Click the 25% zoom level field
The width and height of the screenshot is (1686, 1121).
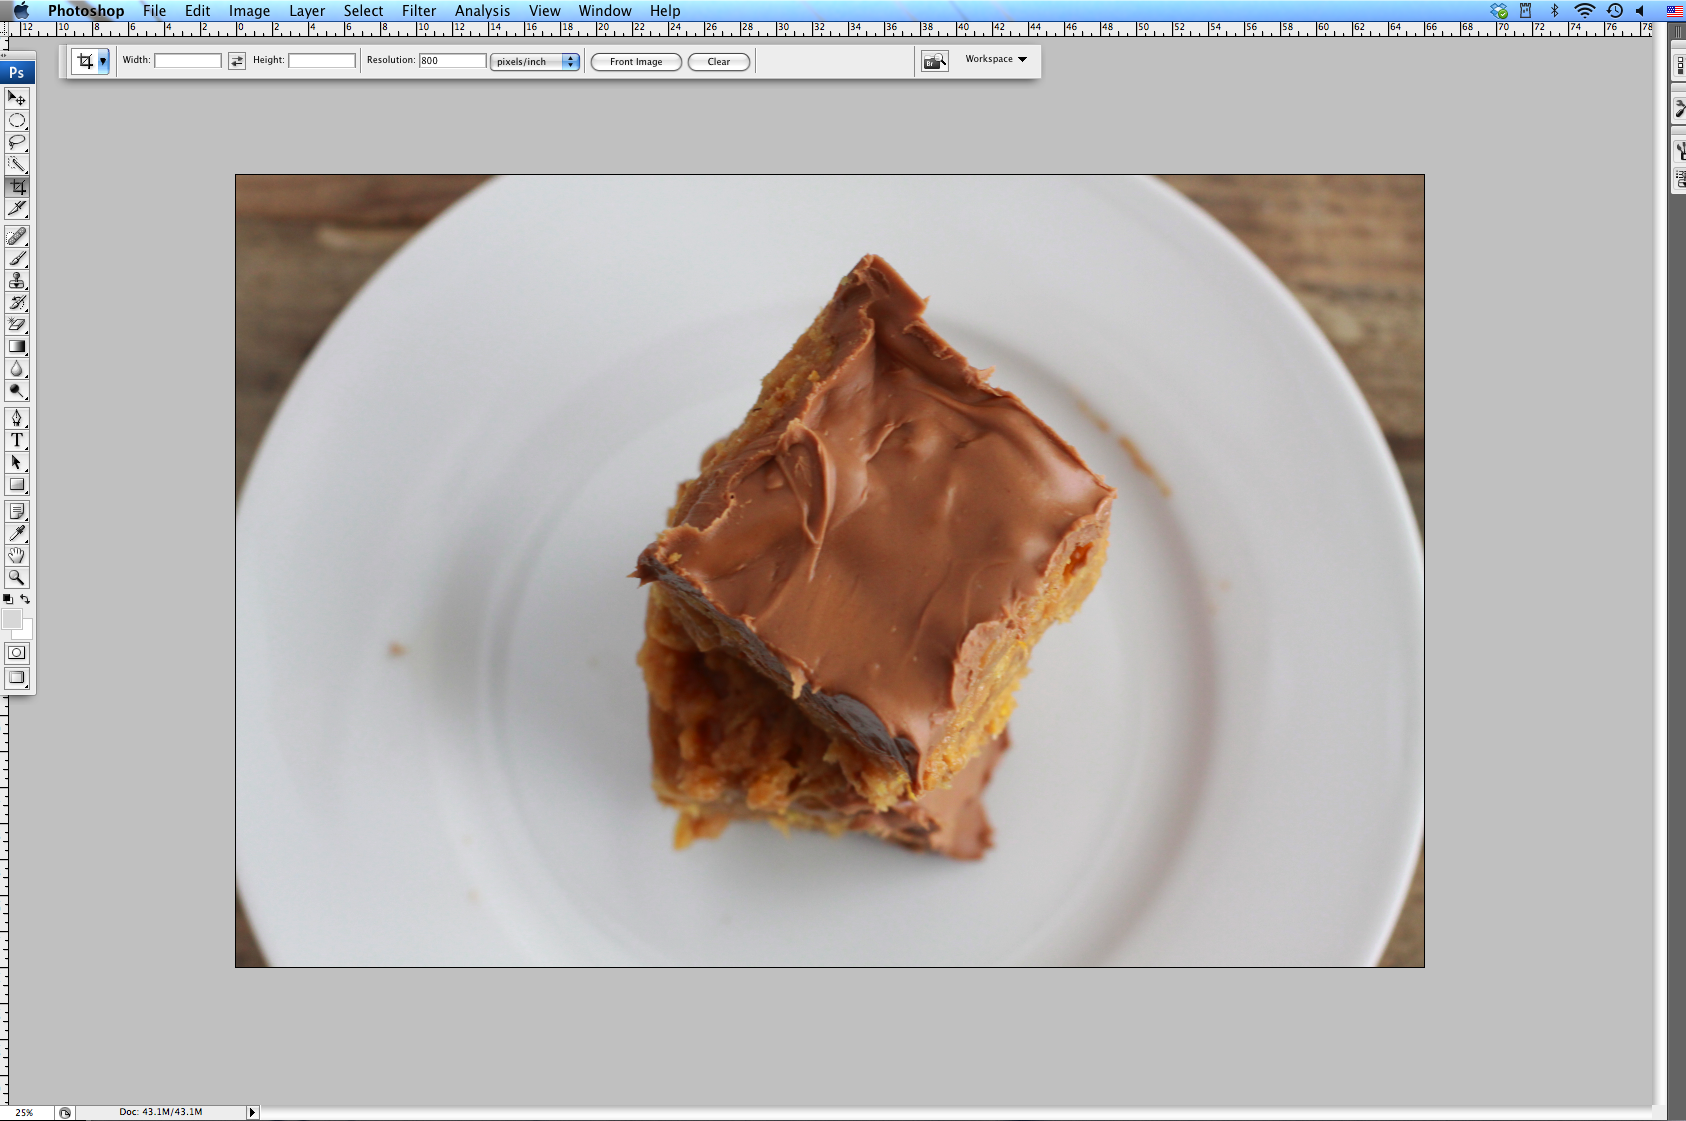(26, 1112)
